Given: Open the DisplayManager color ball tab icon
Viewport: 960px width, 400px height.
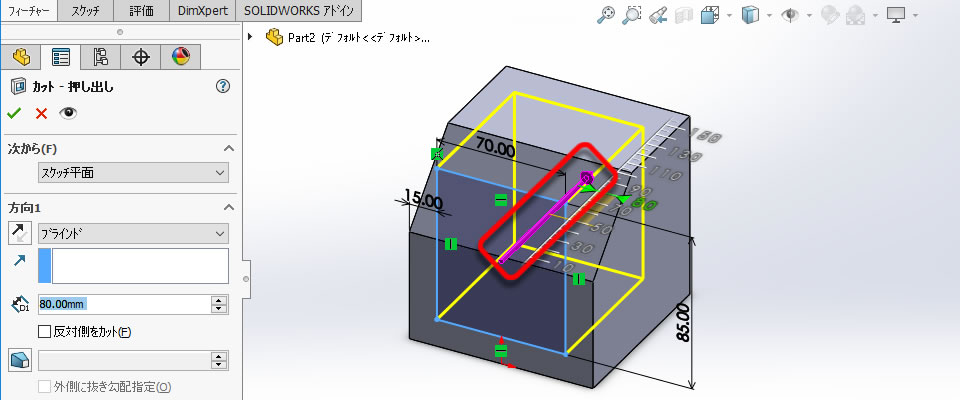Looking at the screenshot, I should [181, 58].
